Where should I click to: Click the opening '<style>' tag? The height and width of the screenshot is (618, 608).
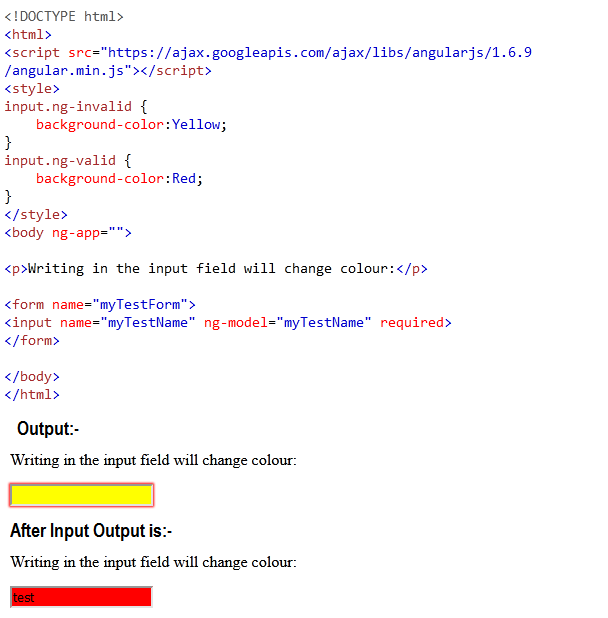click(x=32, y=89)
